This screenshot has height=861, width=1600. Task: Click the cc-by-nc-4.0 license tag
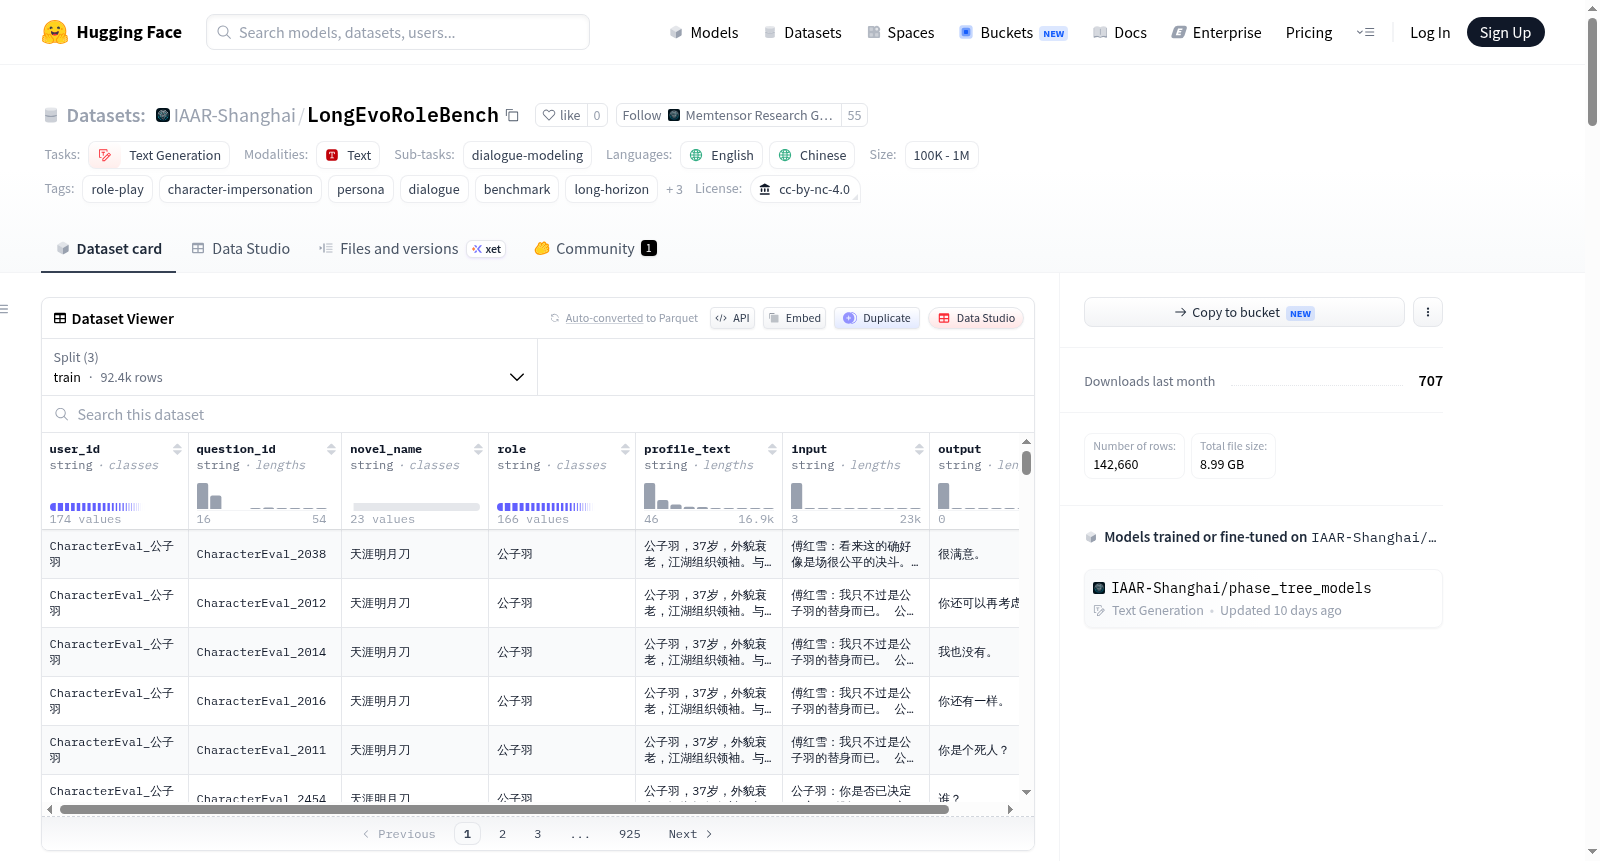click(805, 189)
